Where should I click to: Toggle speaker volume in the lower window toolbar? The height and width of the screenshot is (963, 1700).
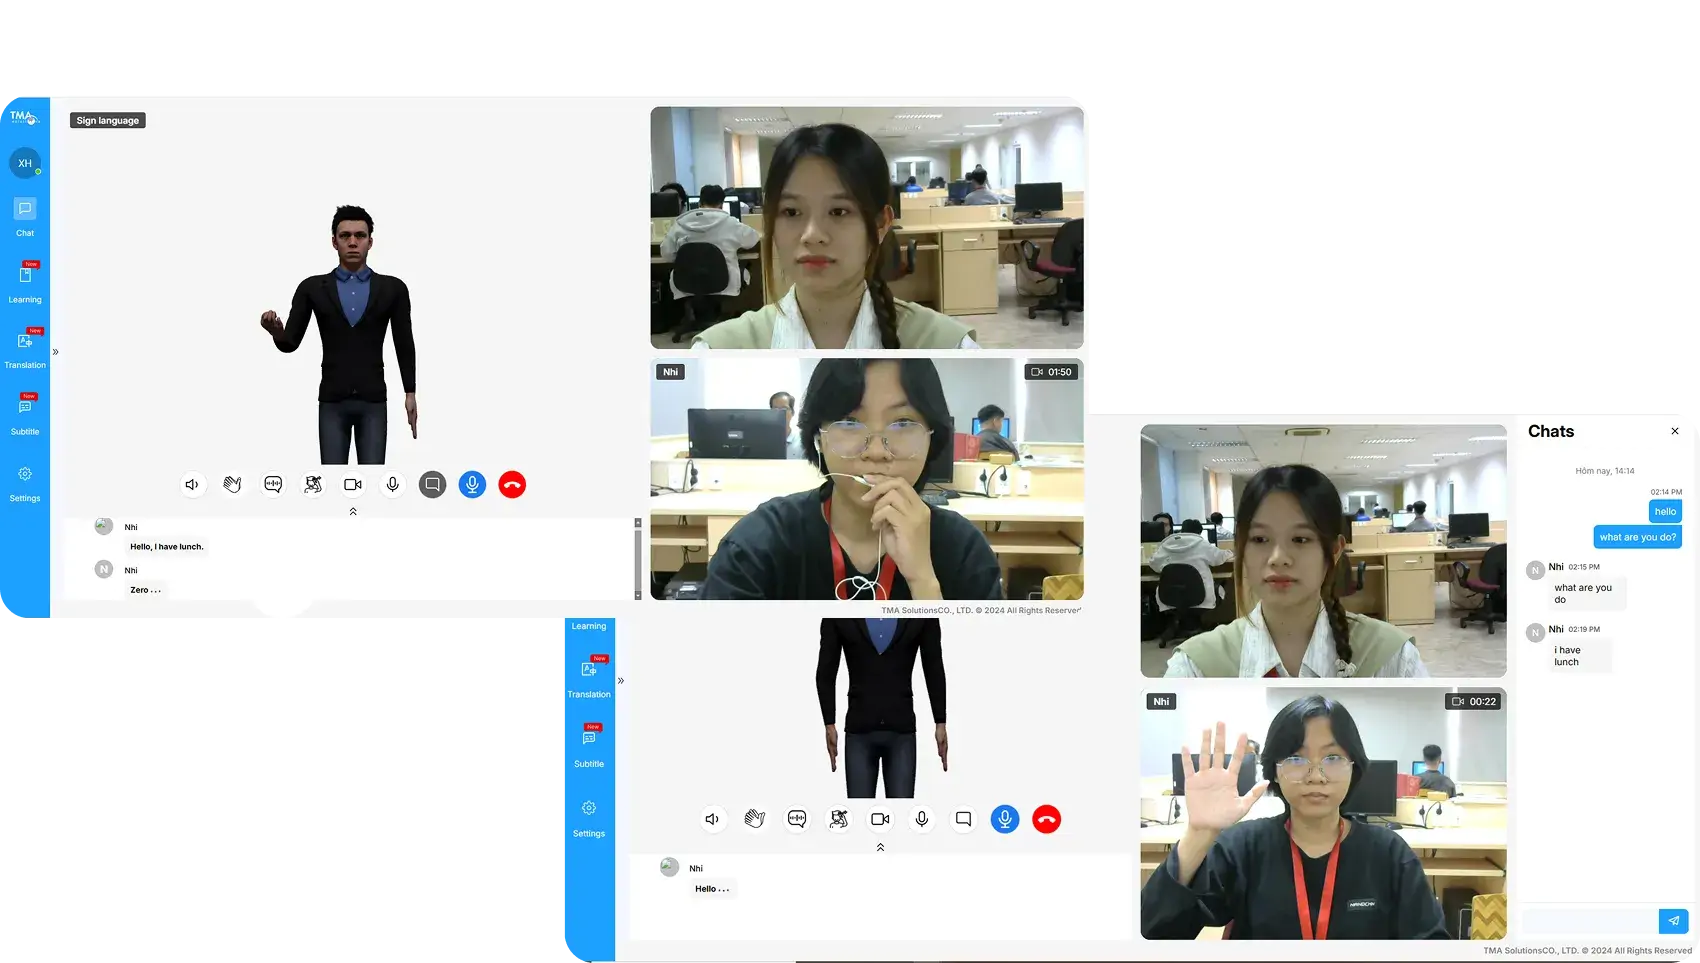point(712,819)
